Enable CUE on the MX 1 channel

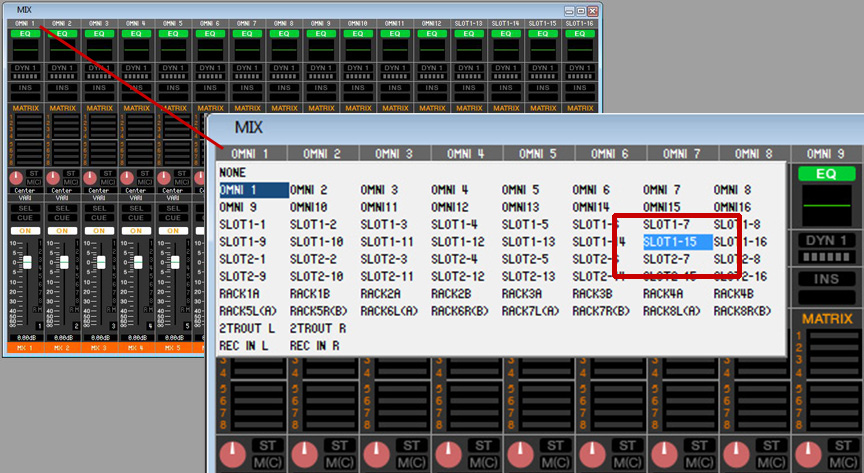(25, 218)
